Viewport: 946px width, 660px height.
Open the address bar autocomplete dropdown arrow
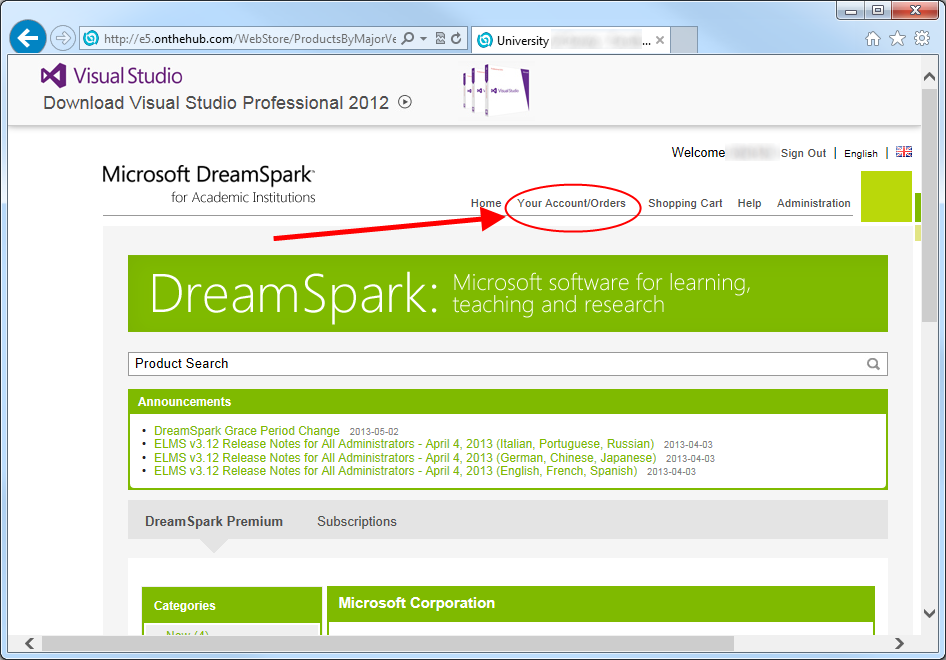[x=424, y=39]
